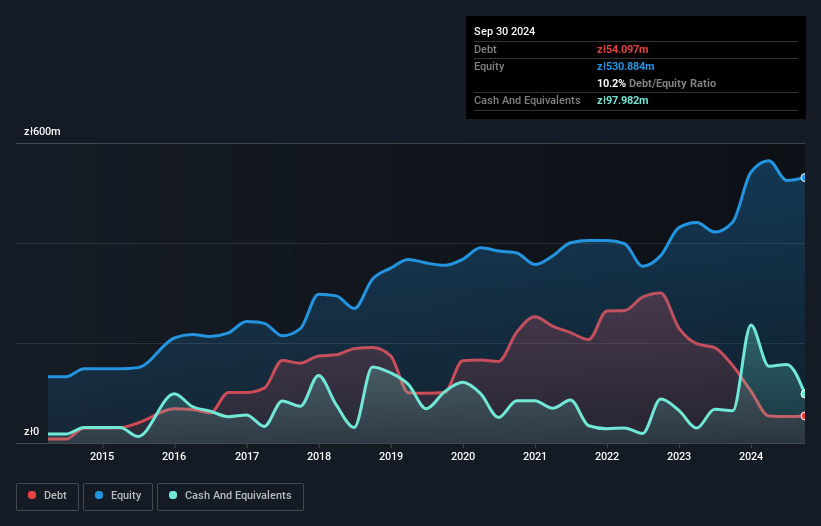This screenshot has width=821, height=526.
Task: Toggle Cash And Equivalents legend button
Action: (230, 496)
